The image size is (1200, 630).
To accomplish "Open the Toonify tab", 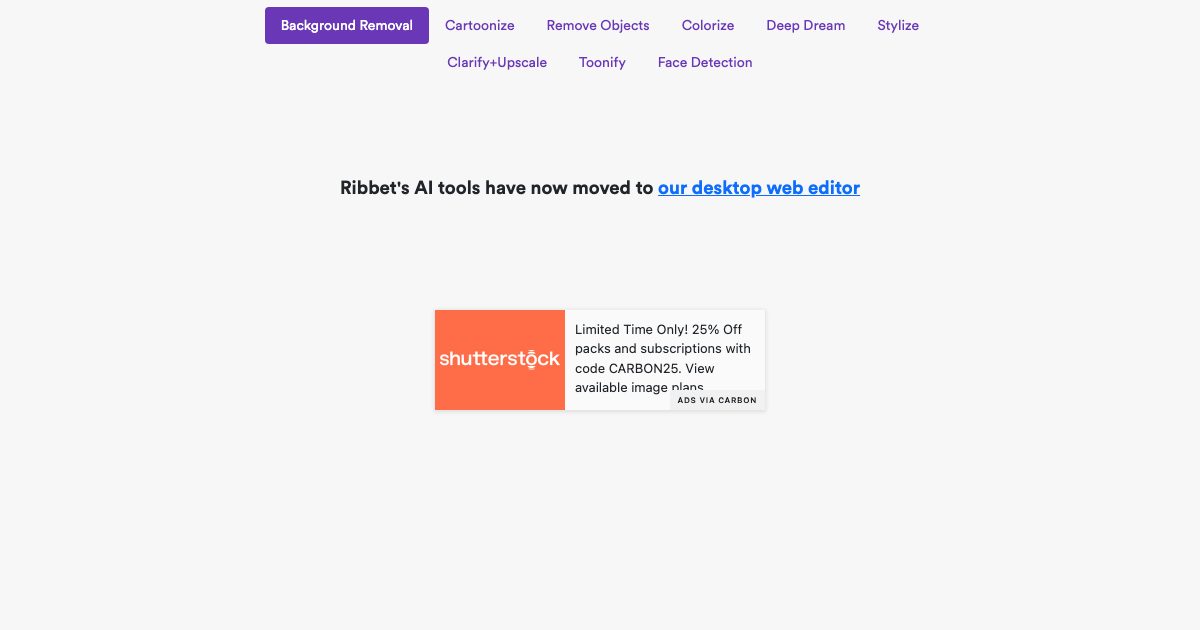I will pyautogui.click(x=602, y=63).
